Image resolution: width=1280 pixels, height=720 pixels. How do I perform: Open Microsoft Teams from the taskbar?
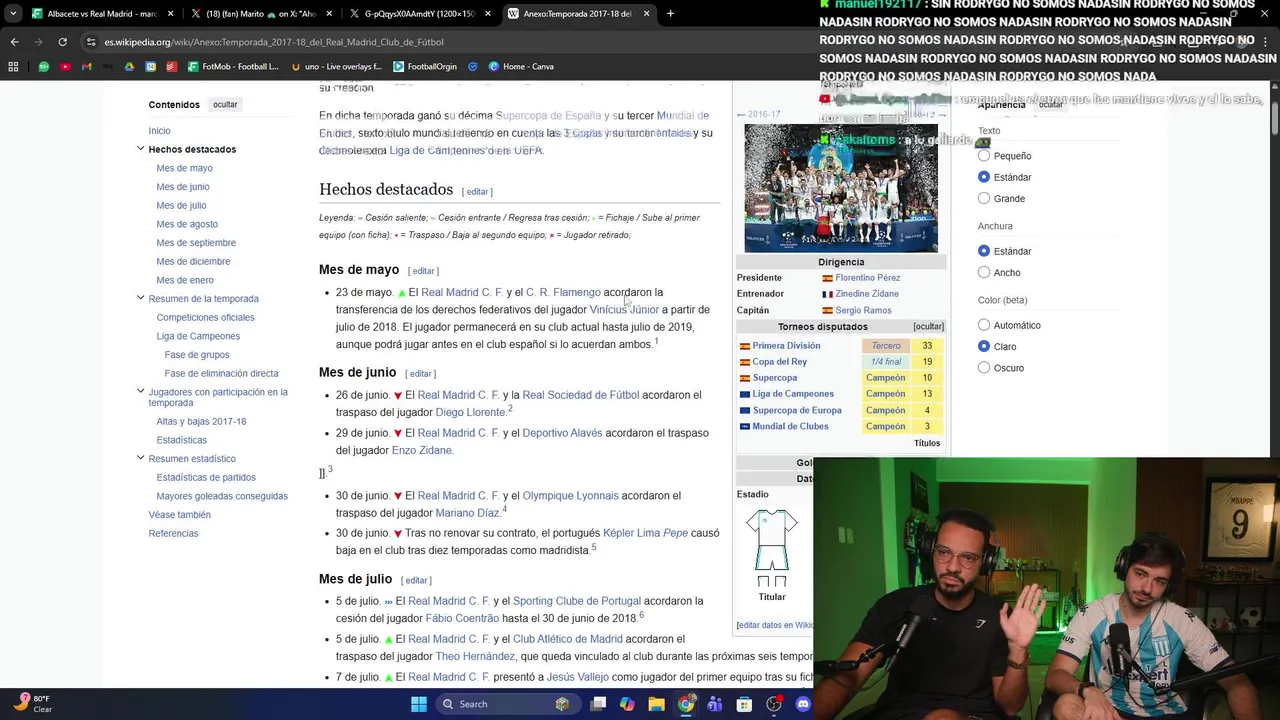pyautogui.click(x=715, y=704)
